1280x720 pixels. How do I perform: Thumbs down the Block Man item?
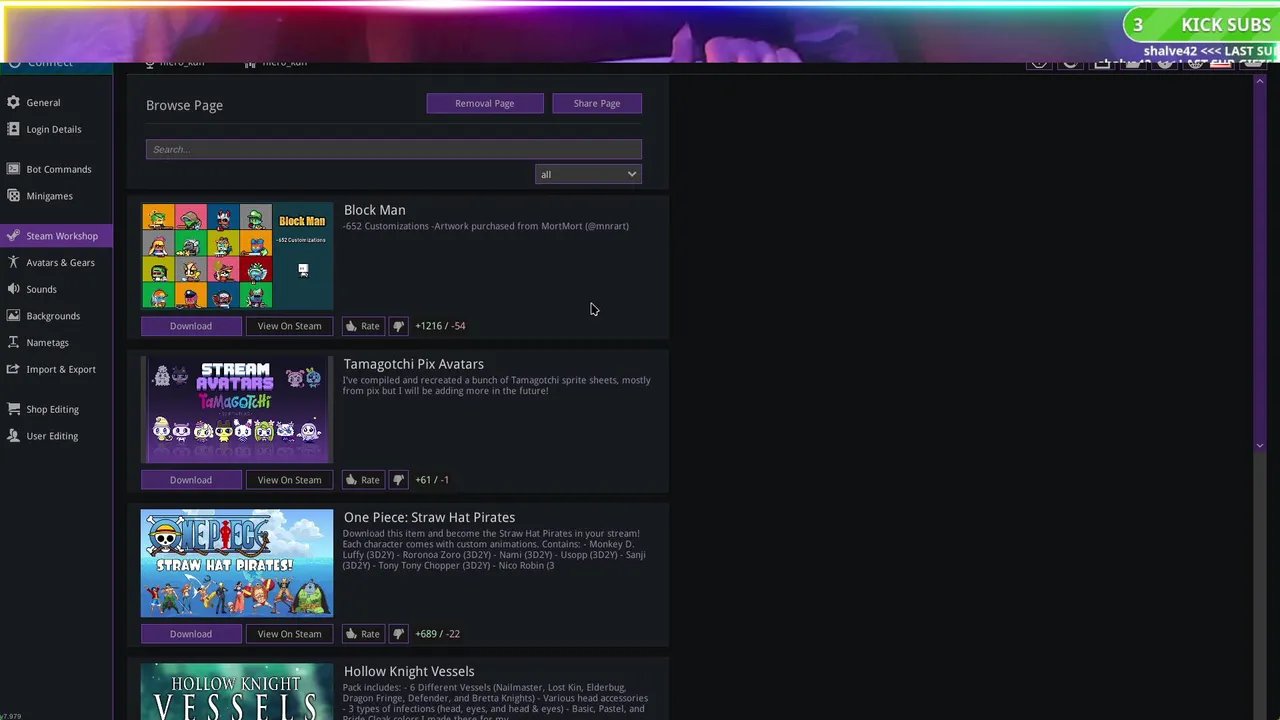(398, 326)
